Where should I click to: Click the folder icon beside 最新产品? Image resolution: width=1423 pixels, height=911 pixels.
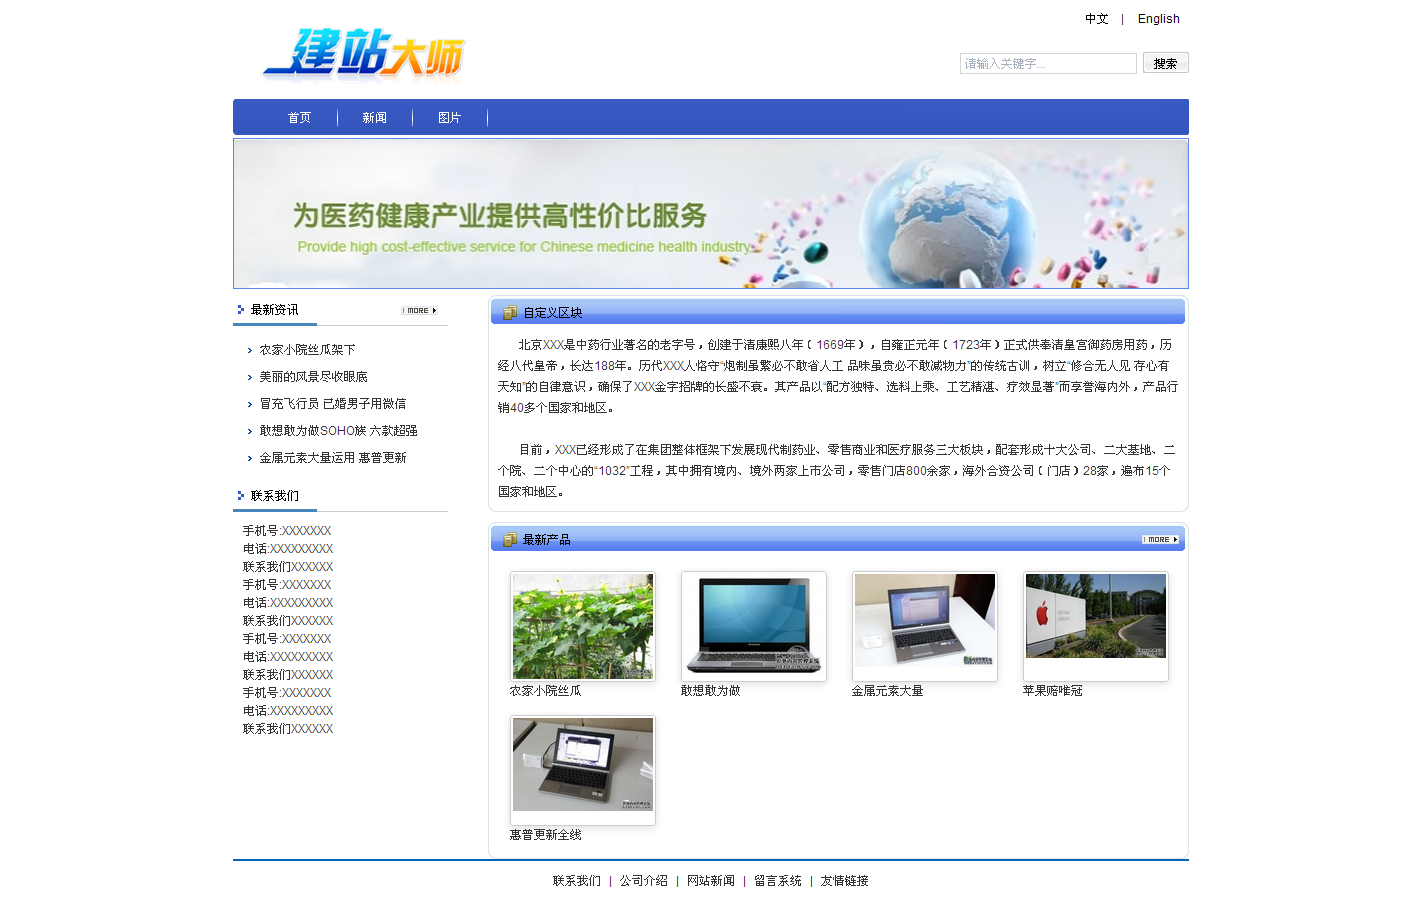pyautogui.click(x=510, y=540)
